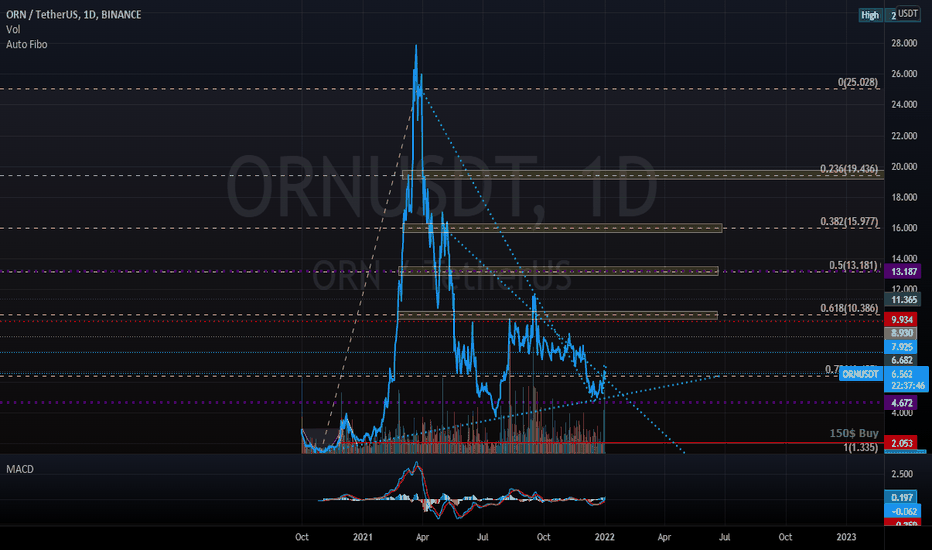Click the 28.000 price scale value
Viewport: 932px width, 550px height.
903,43
